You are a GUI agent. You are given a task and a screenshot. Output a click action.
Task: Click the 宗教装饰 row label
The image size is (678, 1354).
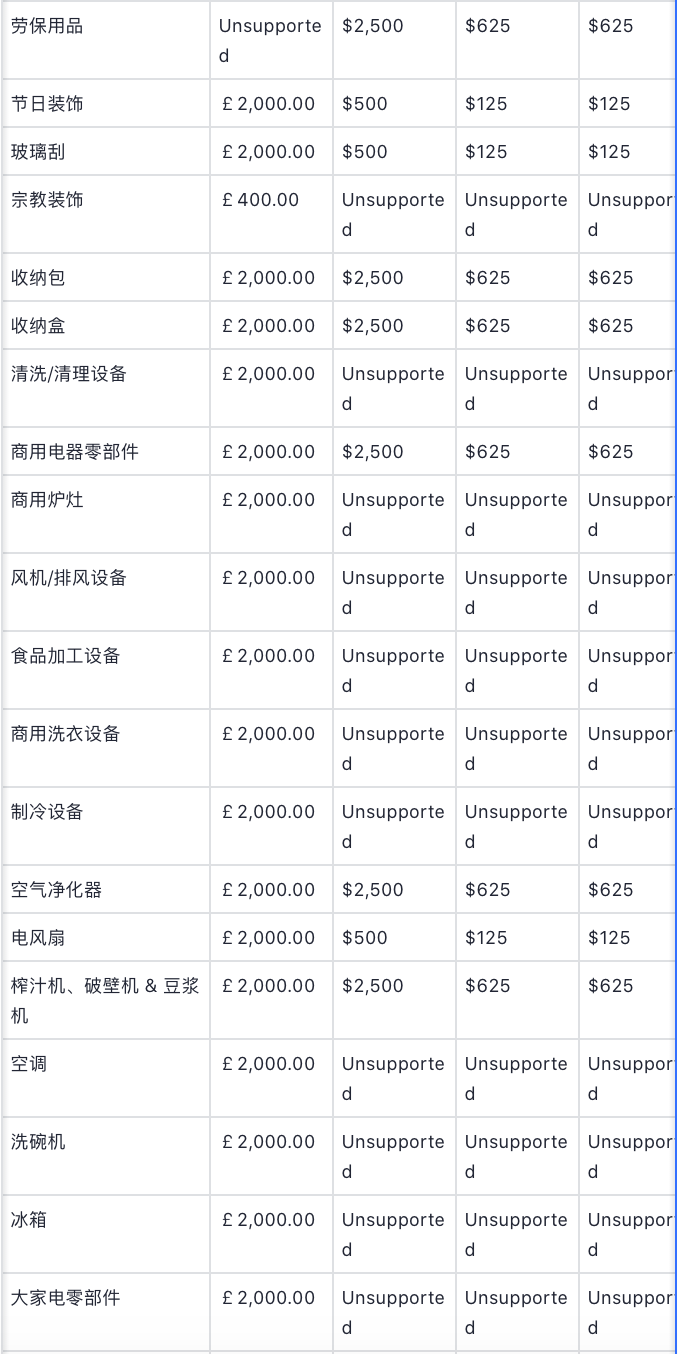pyautogui.click(x=47, y=200)
